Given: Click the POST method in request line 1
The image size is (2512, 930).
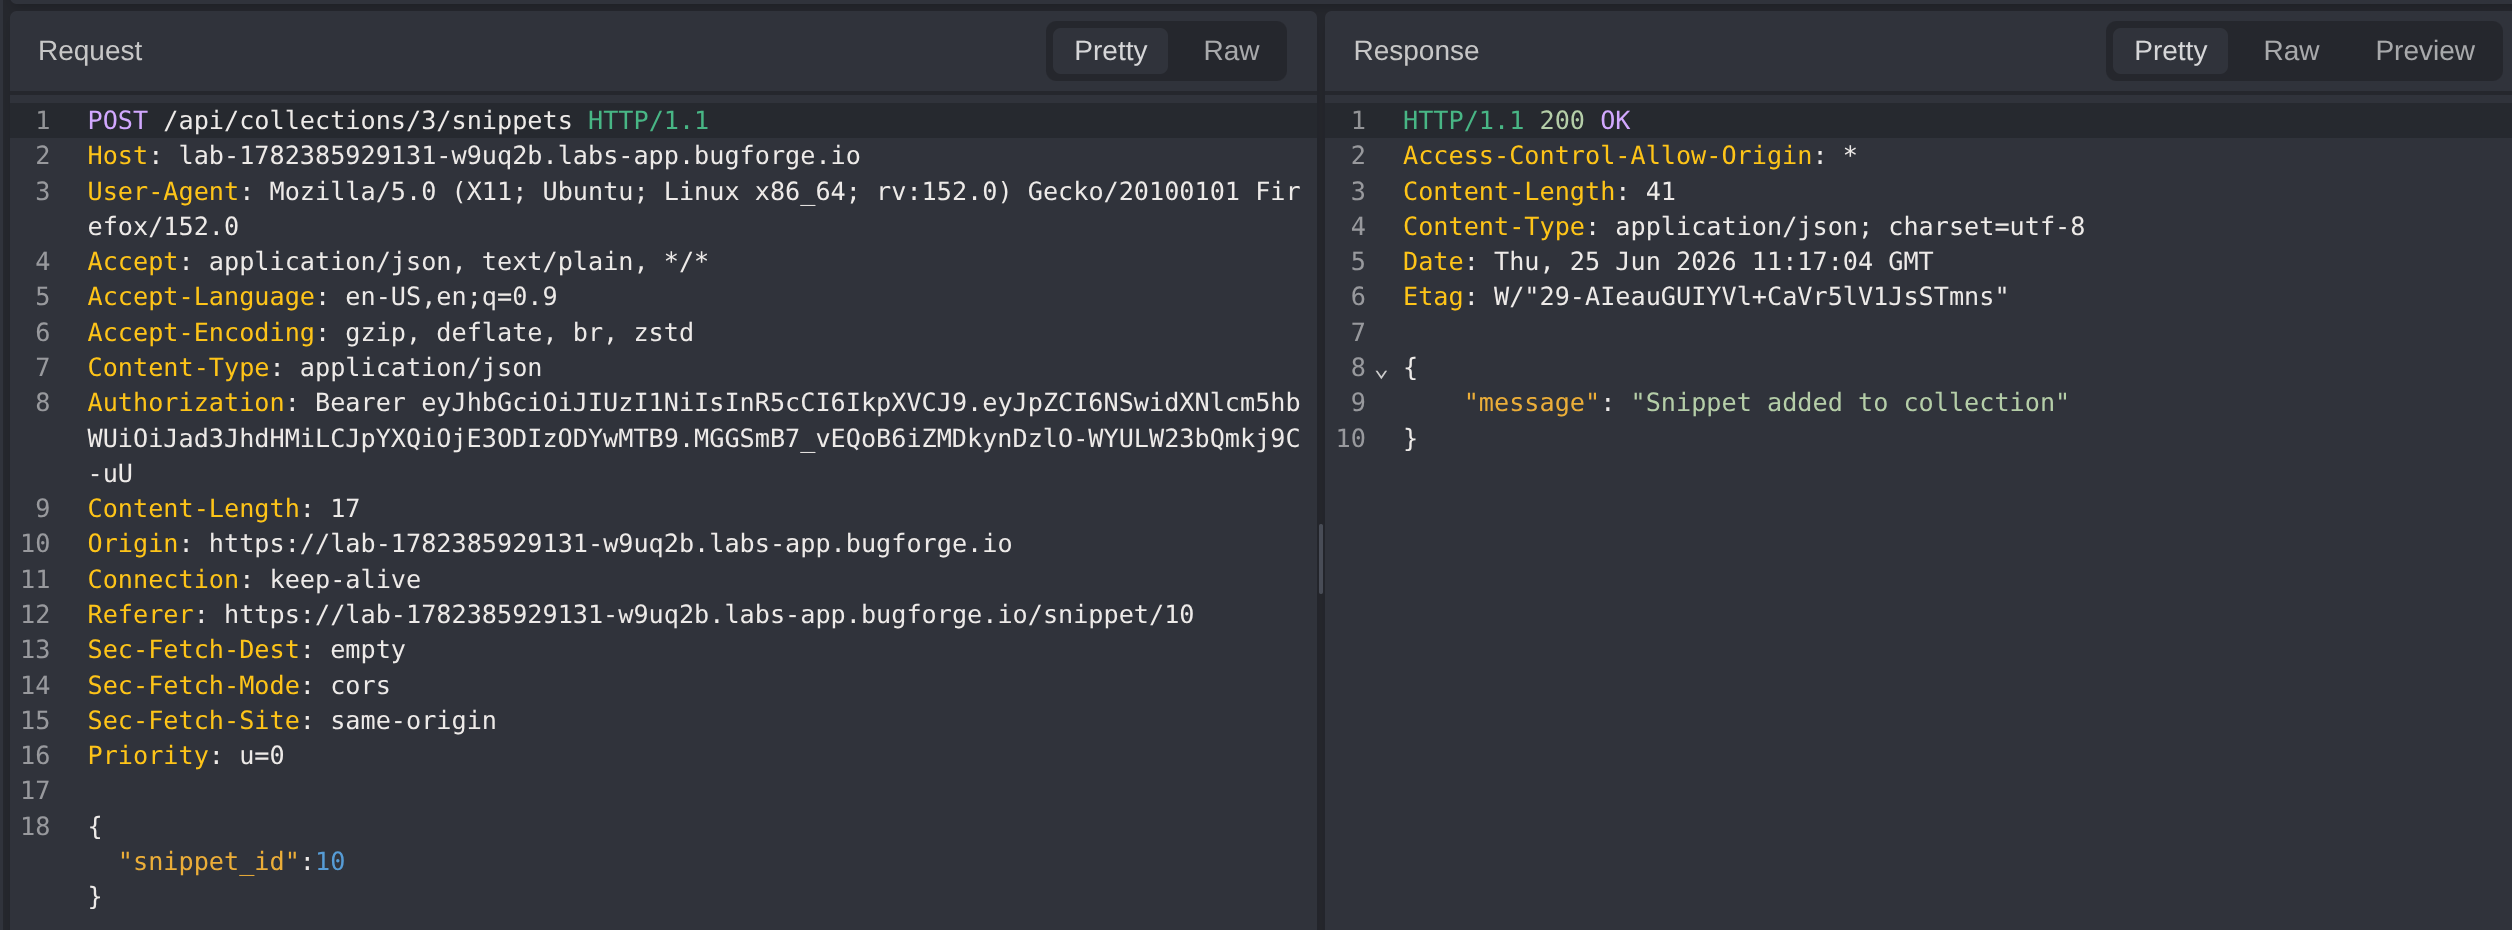Looking at the screenshot, I should pyautogui.click(x=117, y=121).
